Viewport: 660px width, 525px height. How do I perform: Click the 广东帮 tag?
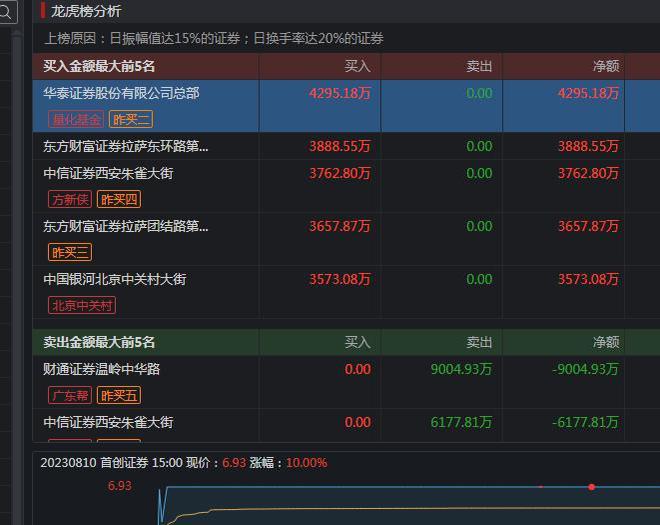point(70,395)
